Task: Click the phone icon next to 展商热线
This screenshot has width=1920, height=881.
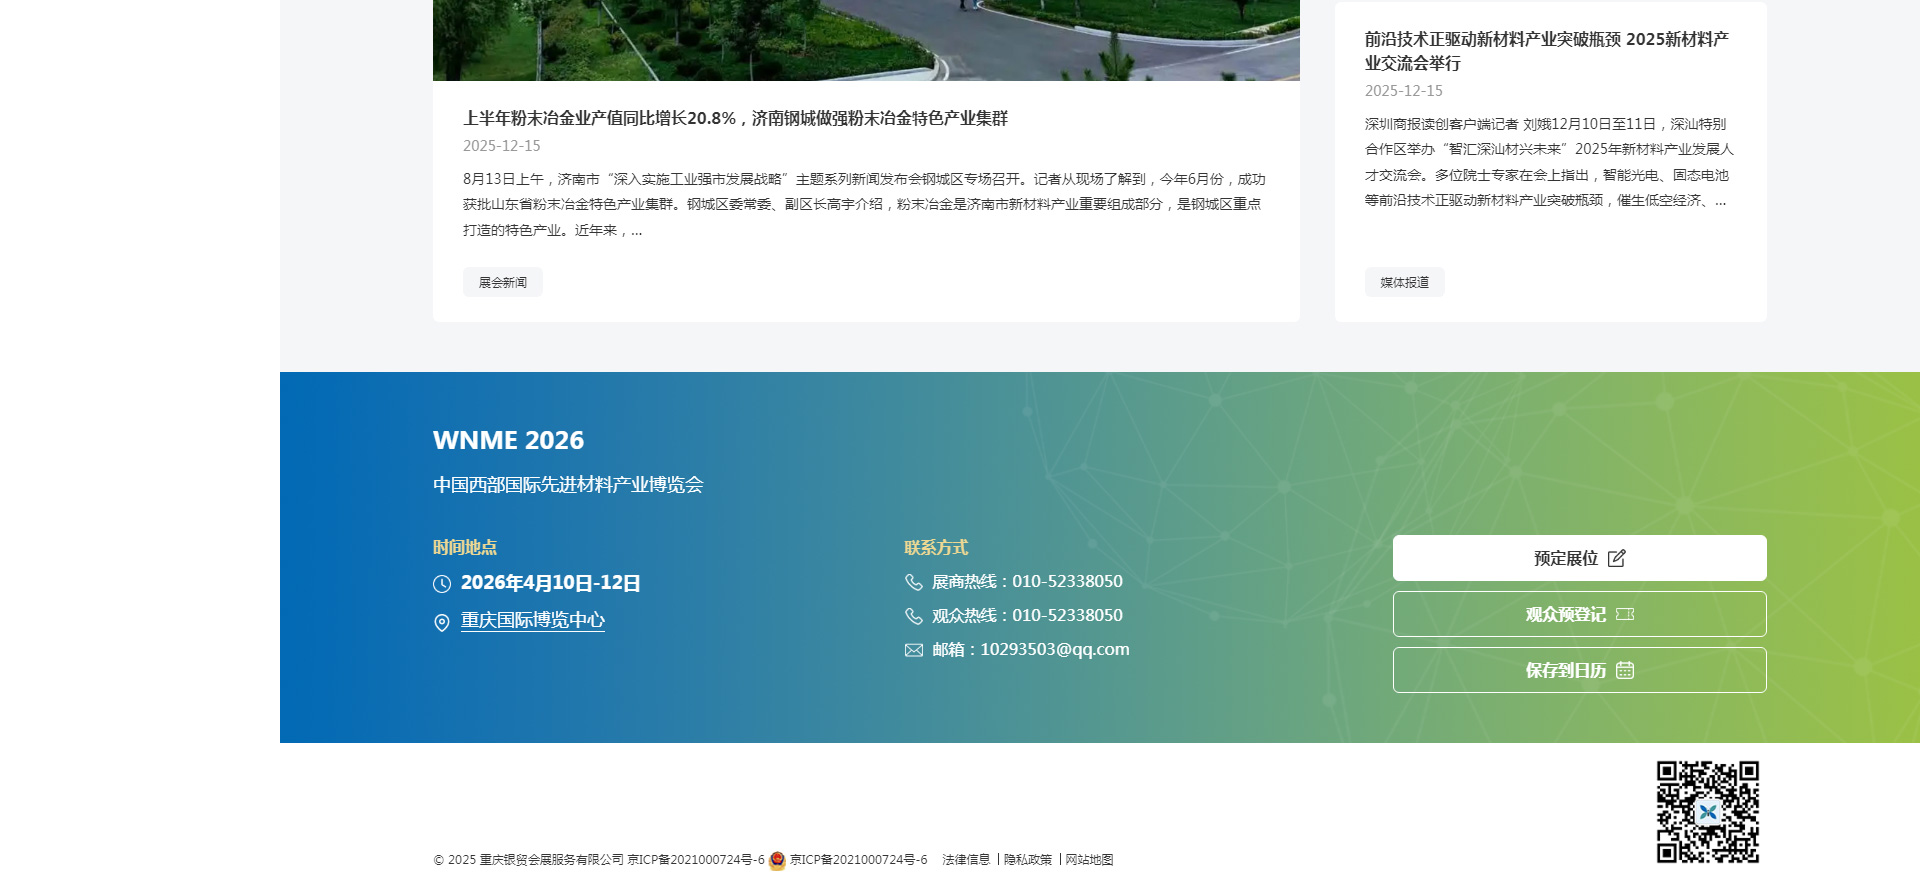Action: [x=914, y=582]
